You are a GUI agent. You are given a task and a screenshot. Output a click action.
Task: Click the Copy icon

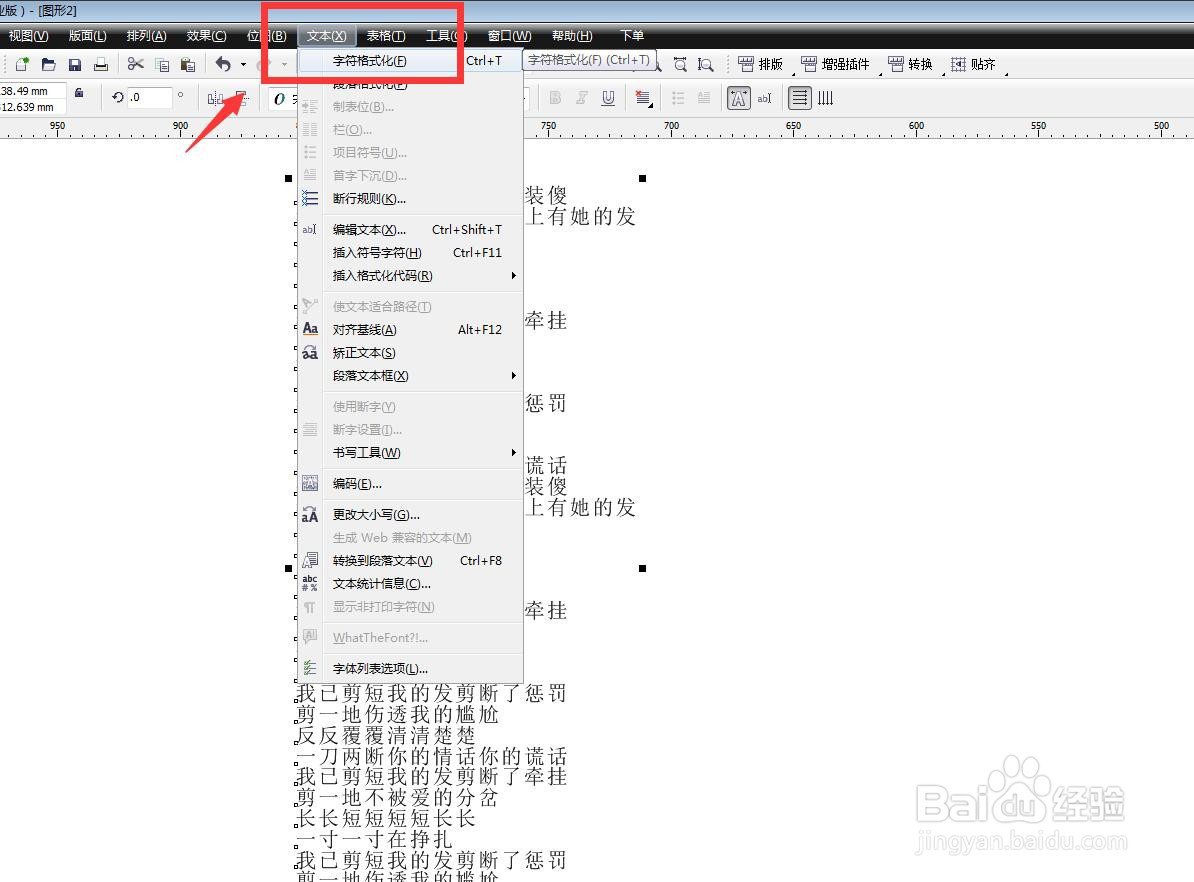[x=161, y=65]
